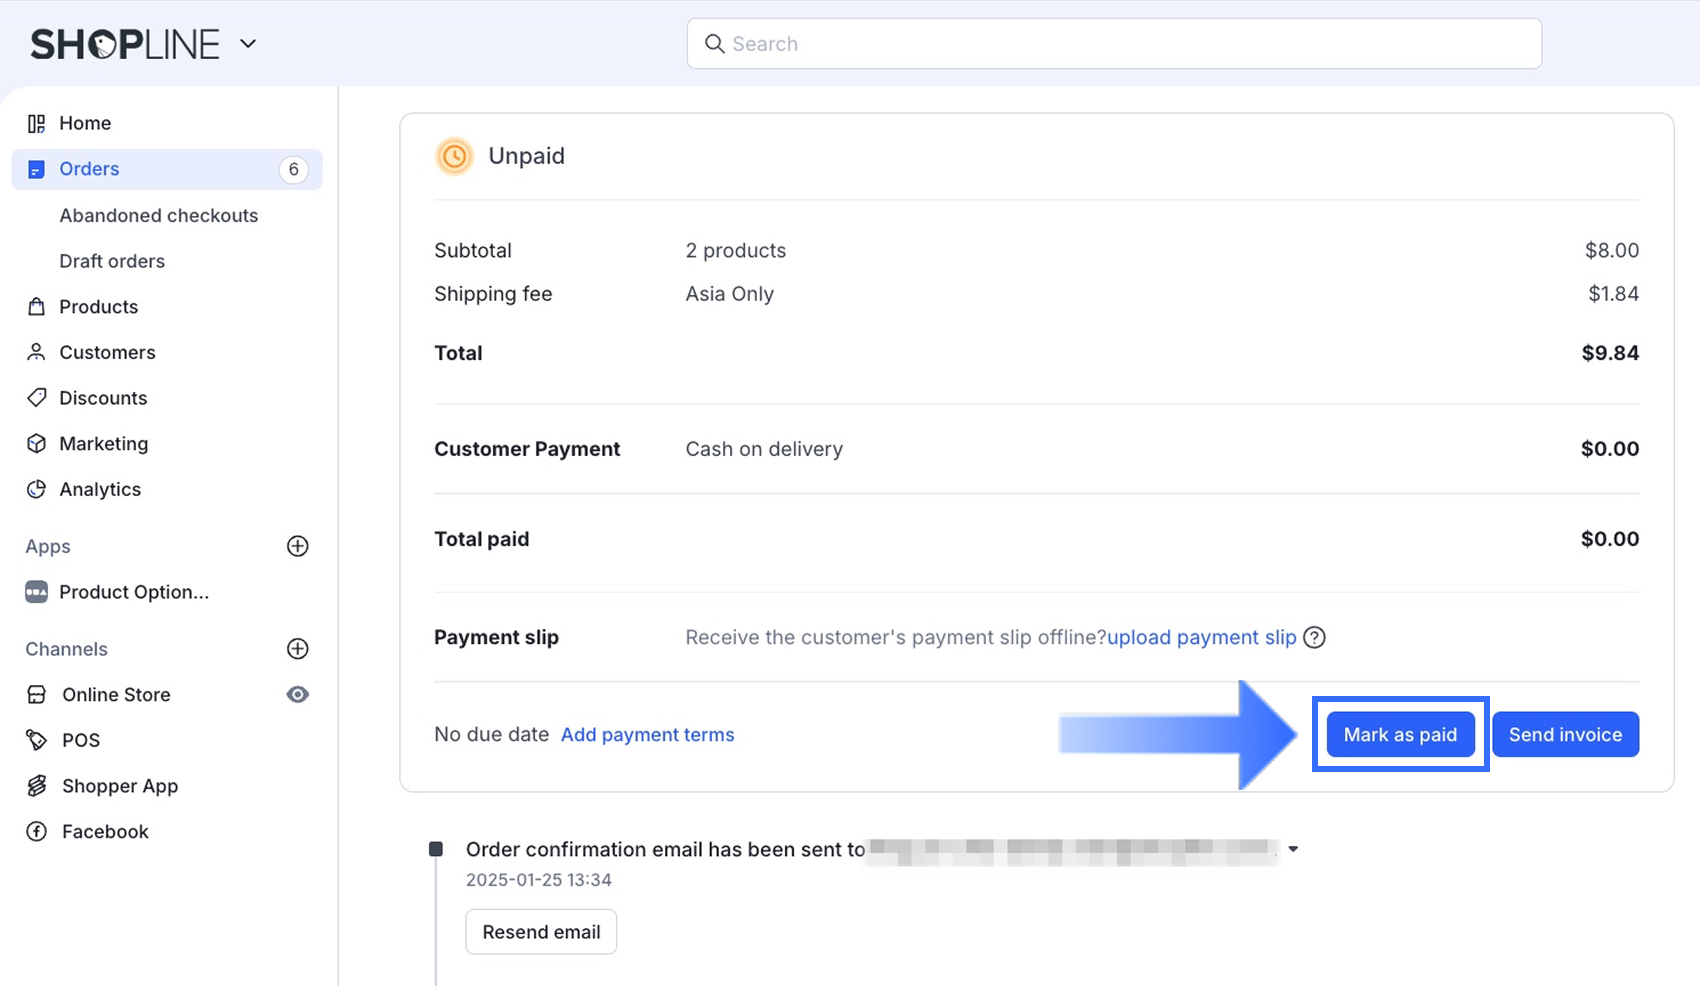Open the upload payment slip link

[1201, 638]
